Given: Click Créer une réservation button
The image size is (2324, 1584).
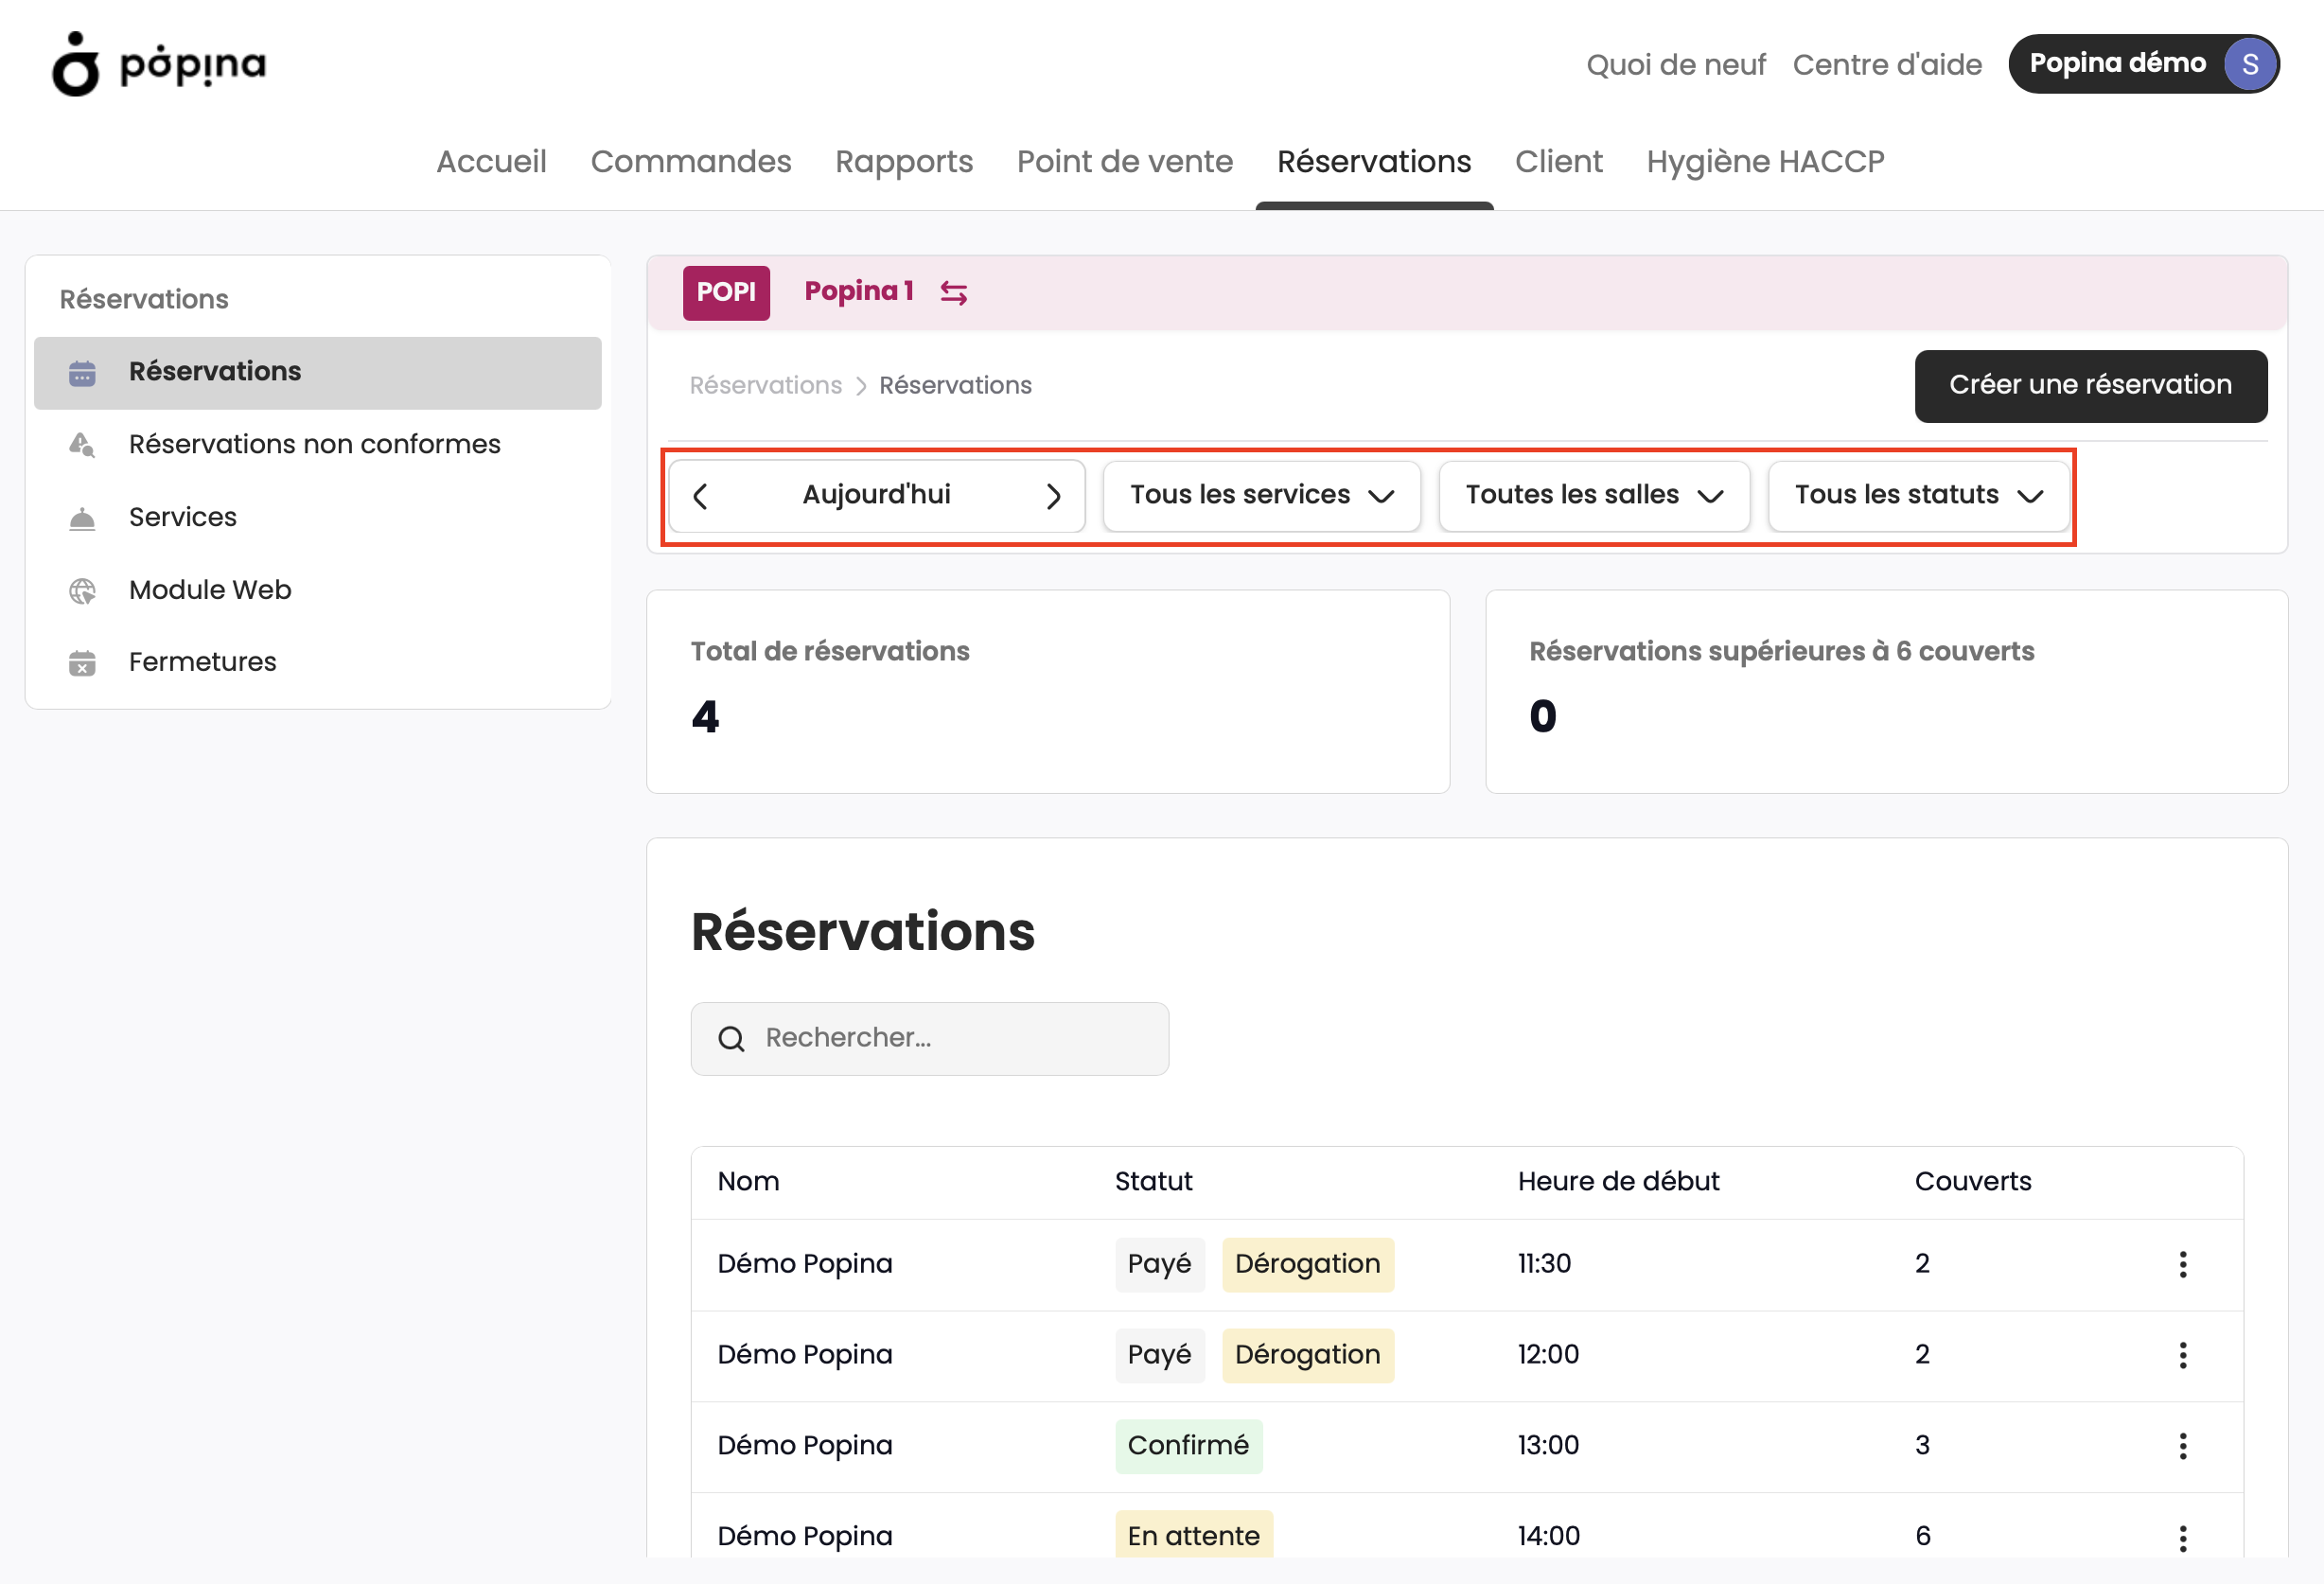Looking at the screenshot, I should (x=2090, y=386).
